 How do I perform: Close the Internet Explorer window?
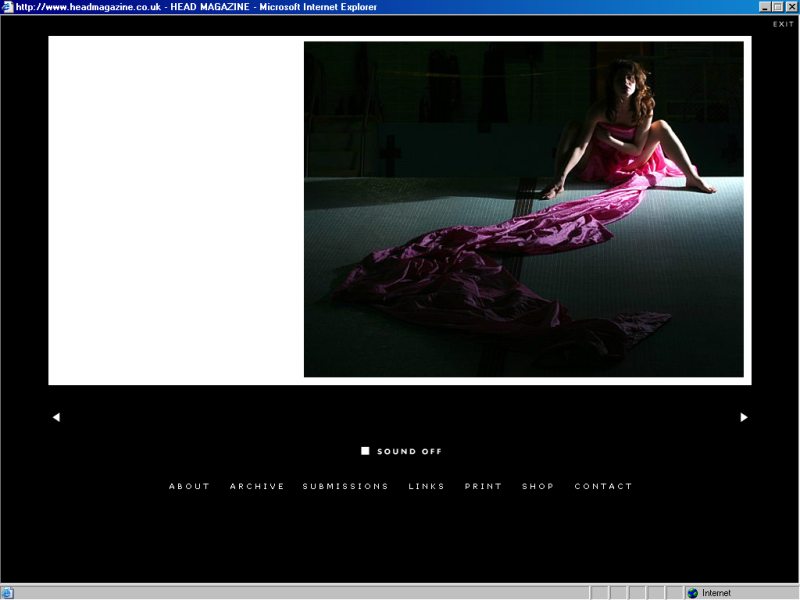point(791,7)
